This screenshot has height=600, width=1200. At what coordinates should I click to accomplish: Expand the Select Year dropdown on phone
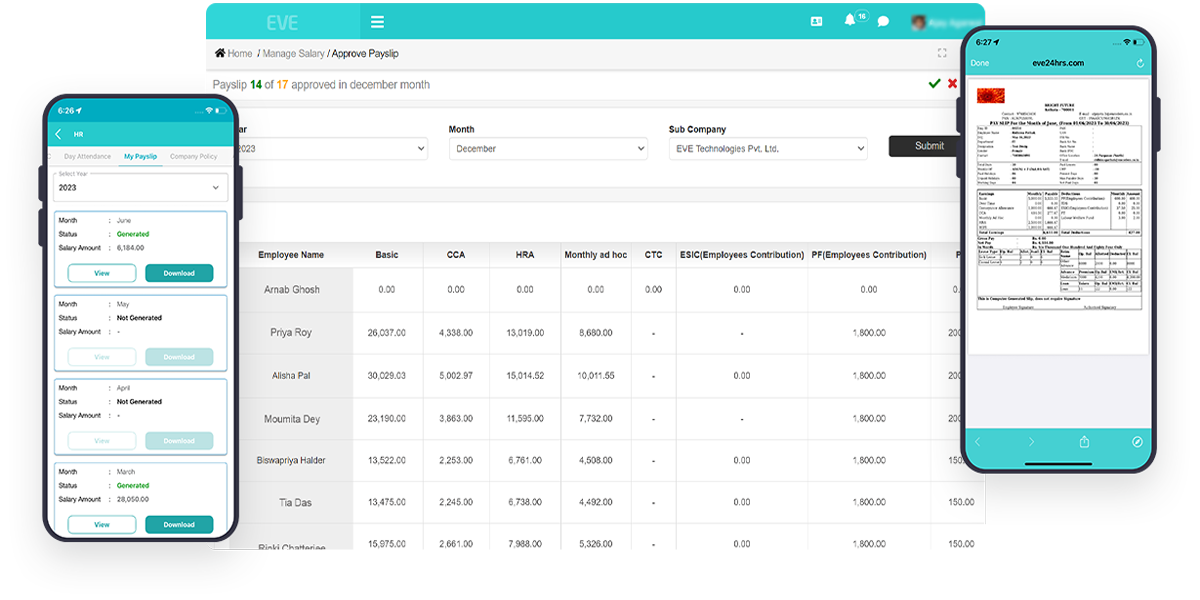[139, 187]
